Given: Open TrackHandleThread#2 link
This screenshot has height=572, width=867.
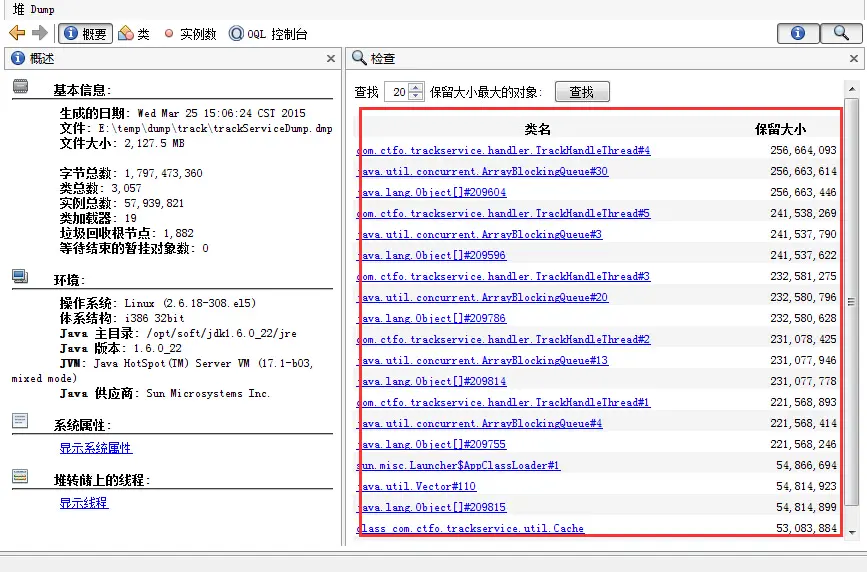Looking at the screenshot, I should [x=503, y=340].
